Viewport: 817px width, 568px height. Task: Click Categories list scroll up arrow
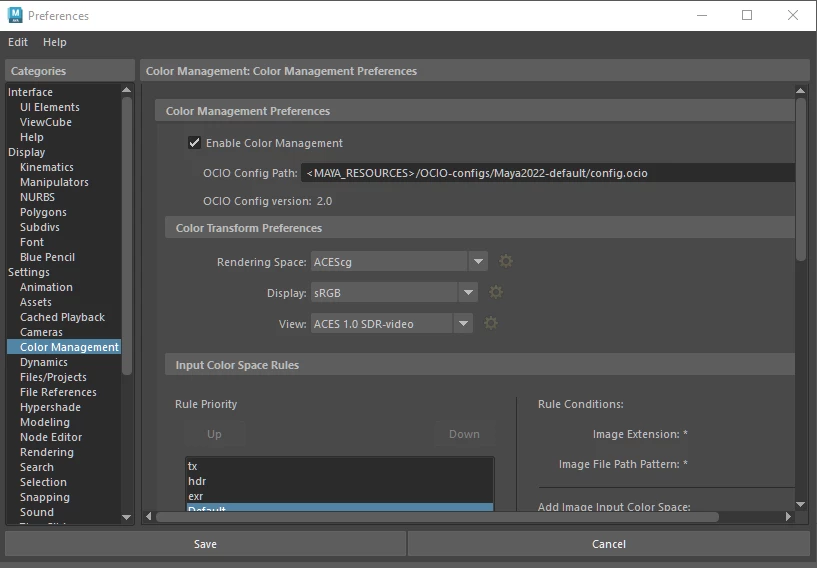(x=126, y=90)
